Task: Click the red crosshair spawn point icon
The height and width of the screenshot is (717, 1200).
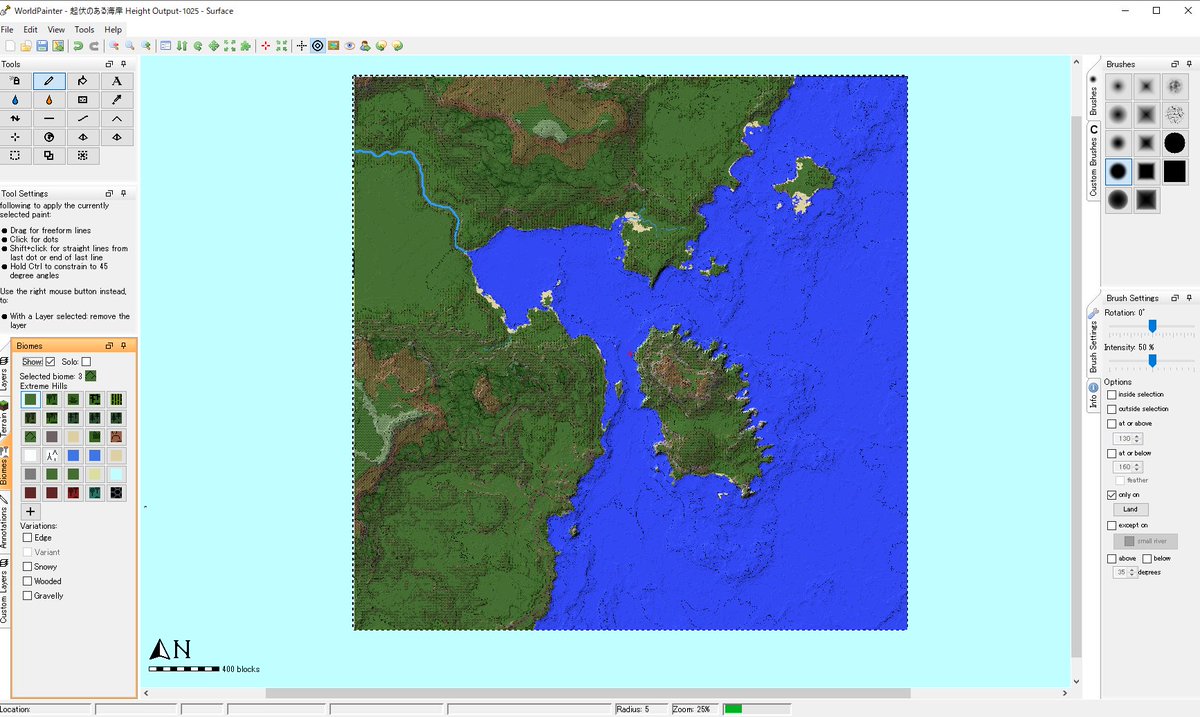Action: point(265,46)
